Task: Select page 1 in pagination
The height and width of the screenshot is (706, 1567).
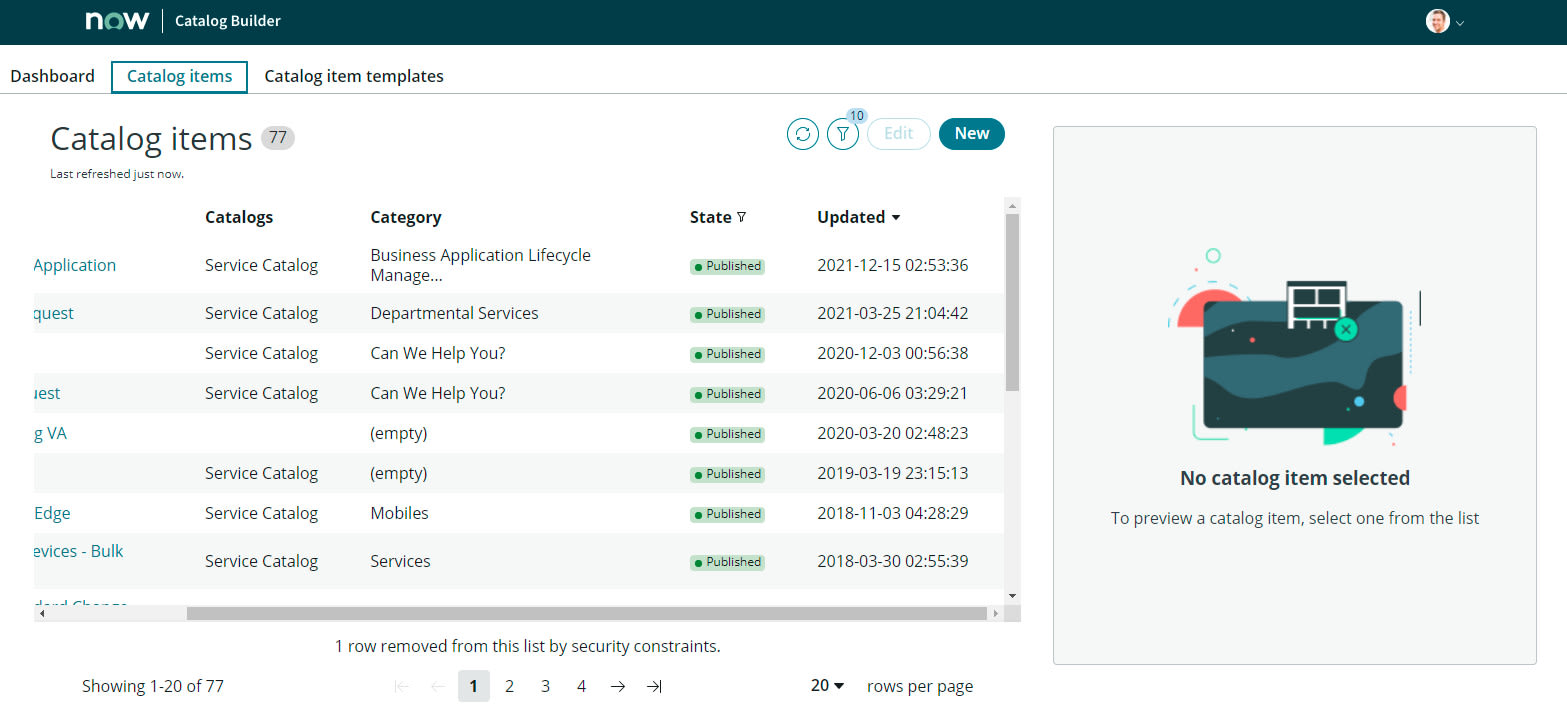Action: [x=474, y=686]
